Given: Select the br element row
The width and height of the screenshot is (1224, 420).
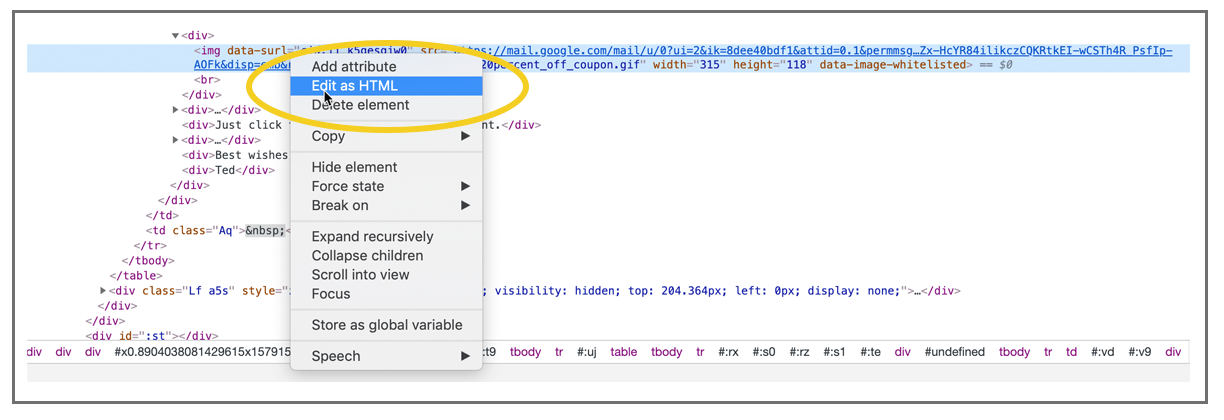Looking at the screenshot, I should coord(207,79).
